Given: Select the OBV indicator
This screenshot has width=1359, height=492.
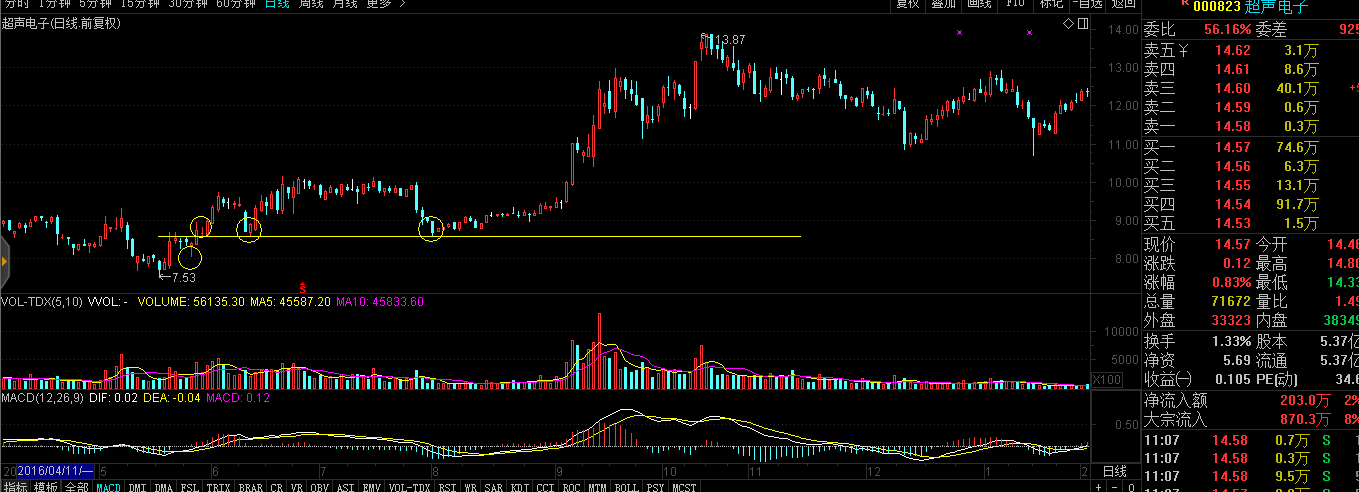Looking at the screenshot, I should [321, 487].
